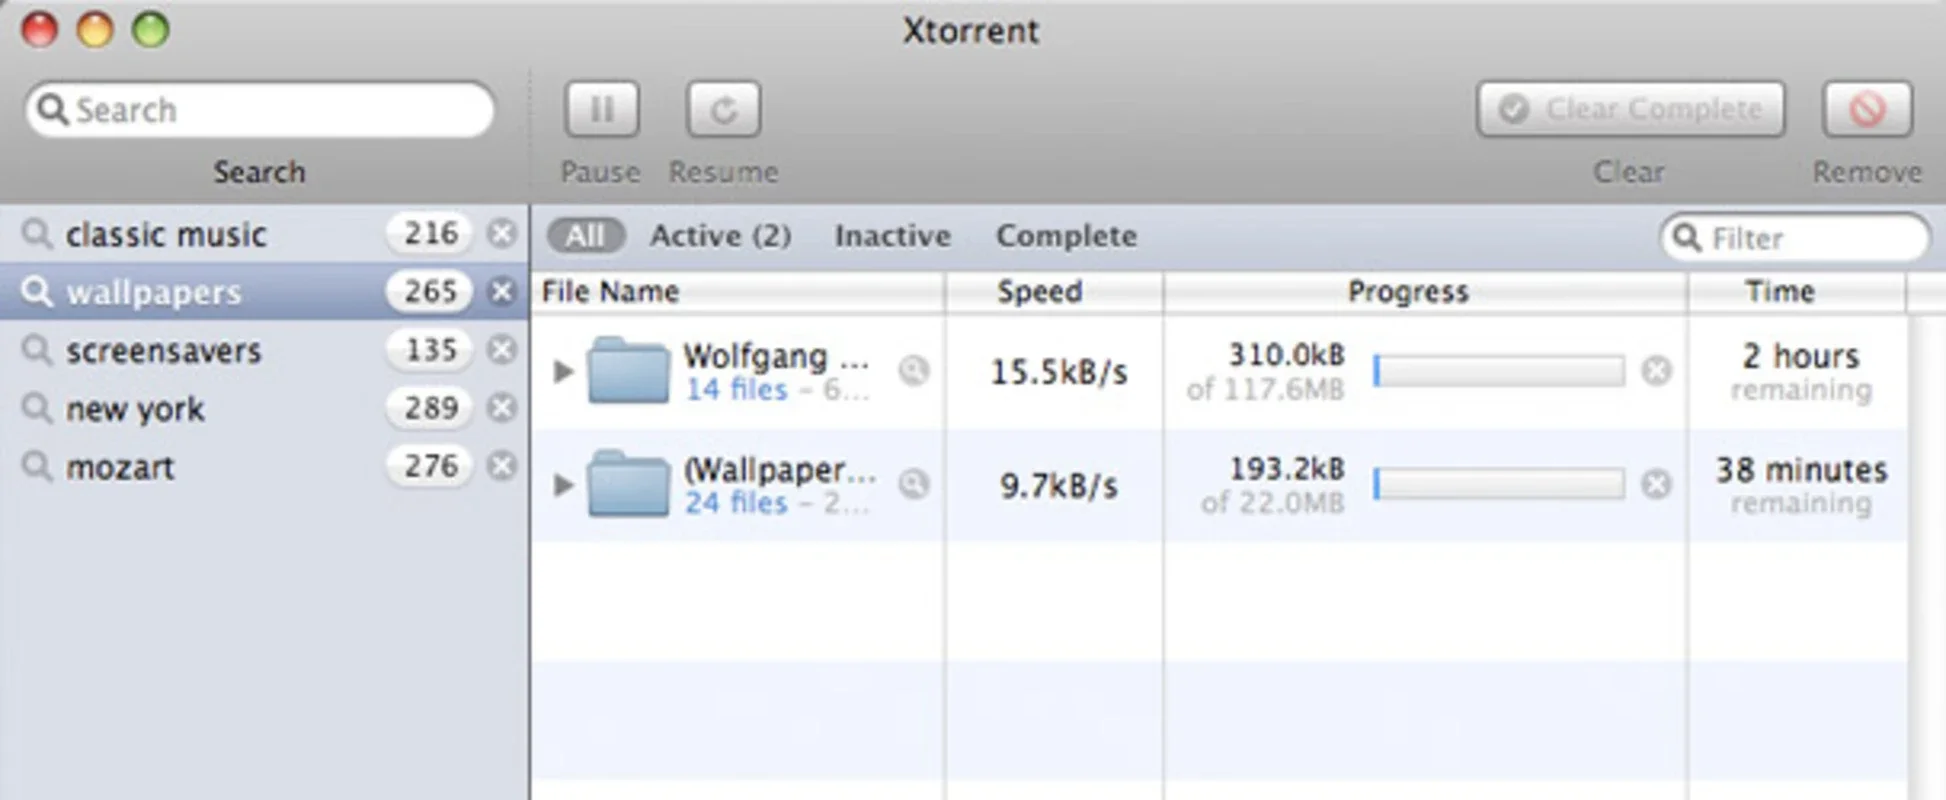Select the mozart saved search
This screenshot has height=800, width=1946.
[264, 466]
